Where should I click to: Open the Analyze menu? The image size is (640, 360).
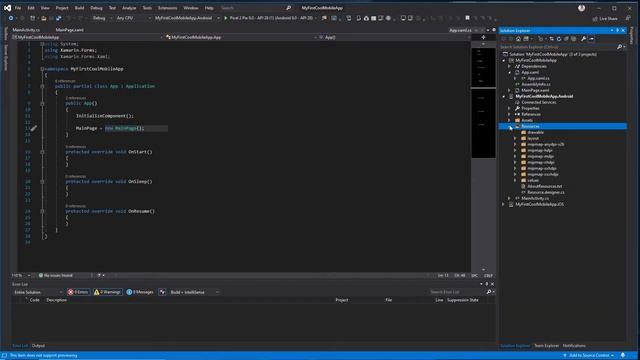coord(129,8)
